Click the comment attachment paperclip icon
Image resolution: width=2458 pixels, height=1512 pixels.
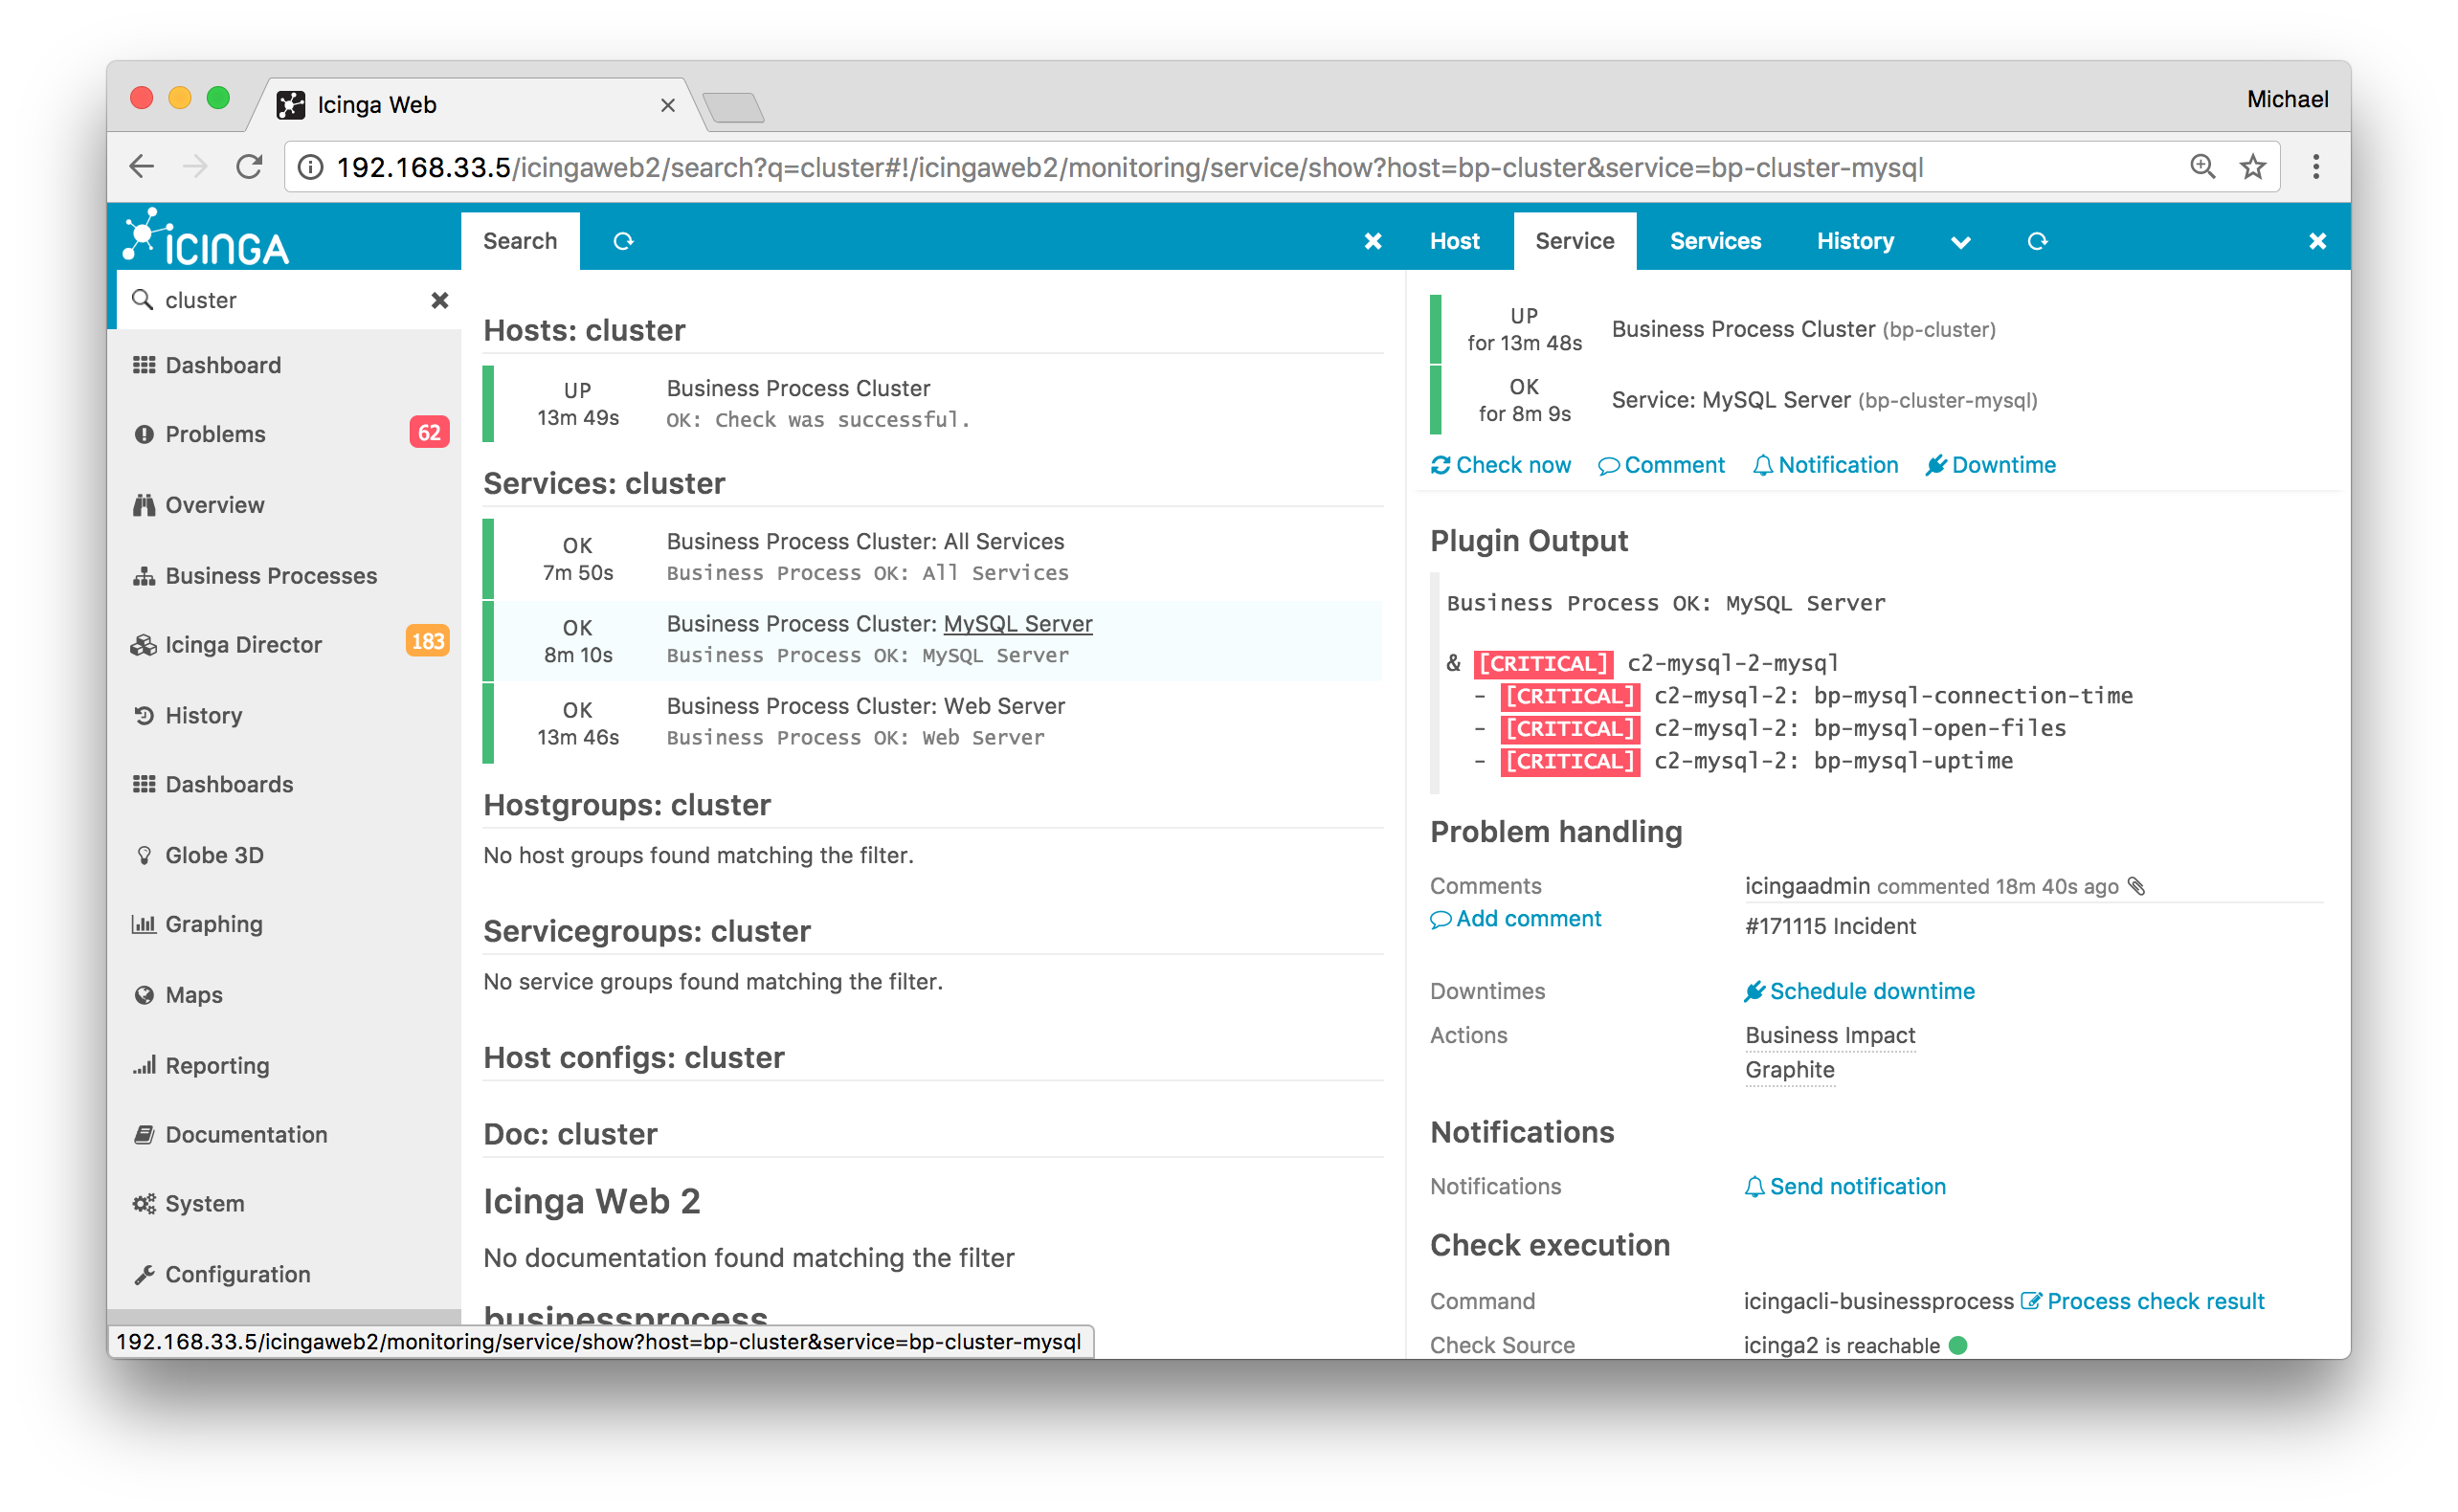2137,886
